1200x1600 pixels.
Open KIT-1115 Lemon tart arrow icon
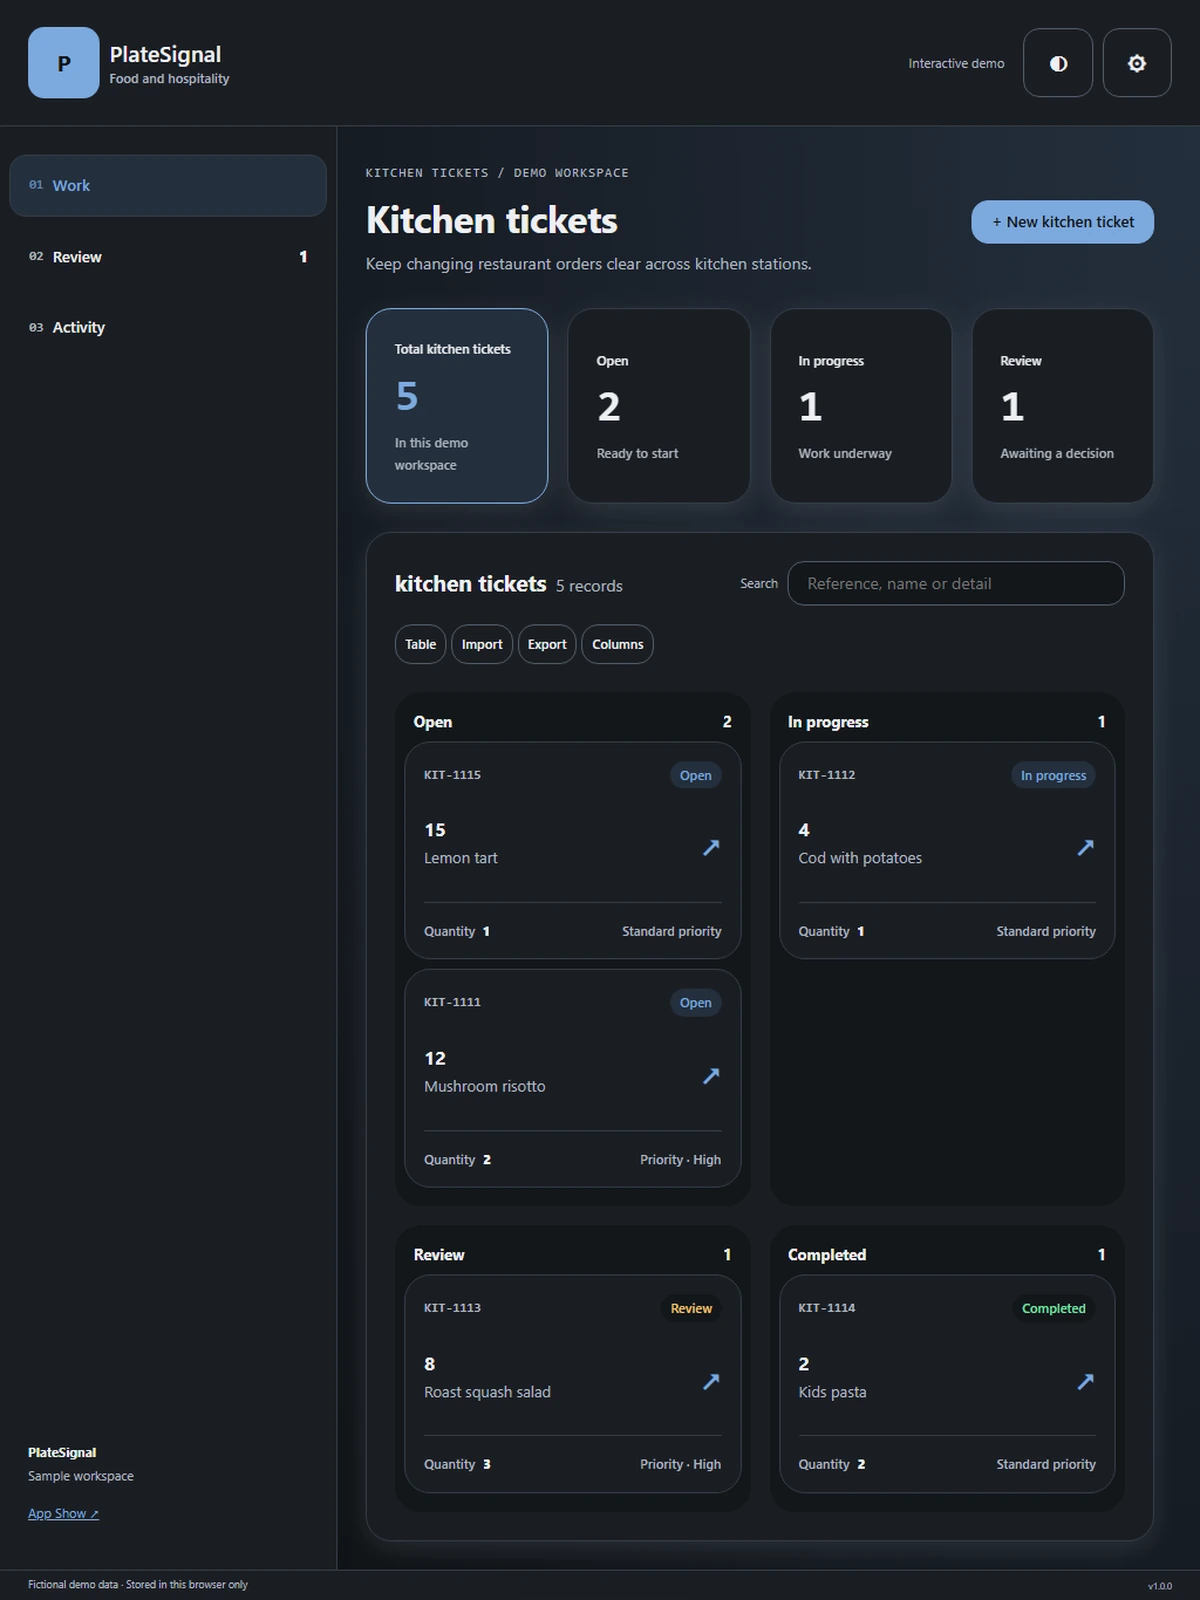coord(711,847)
